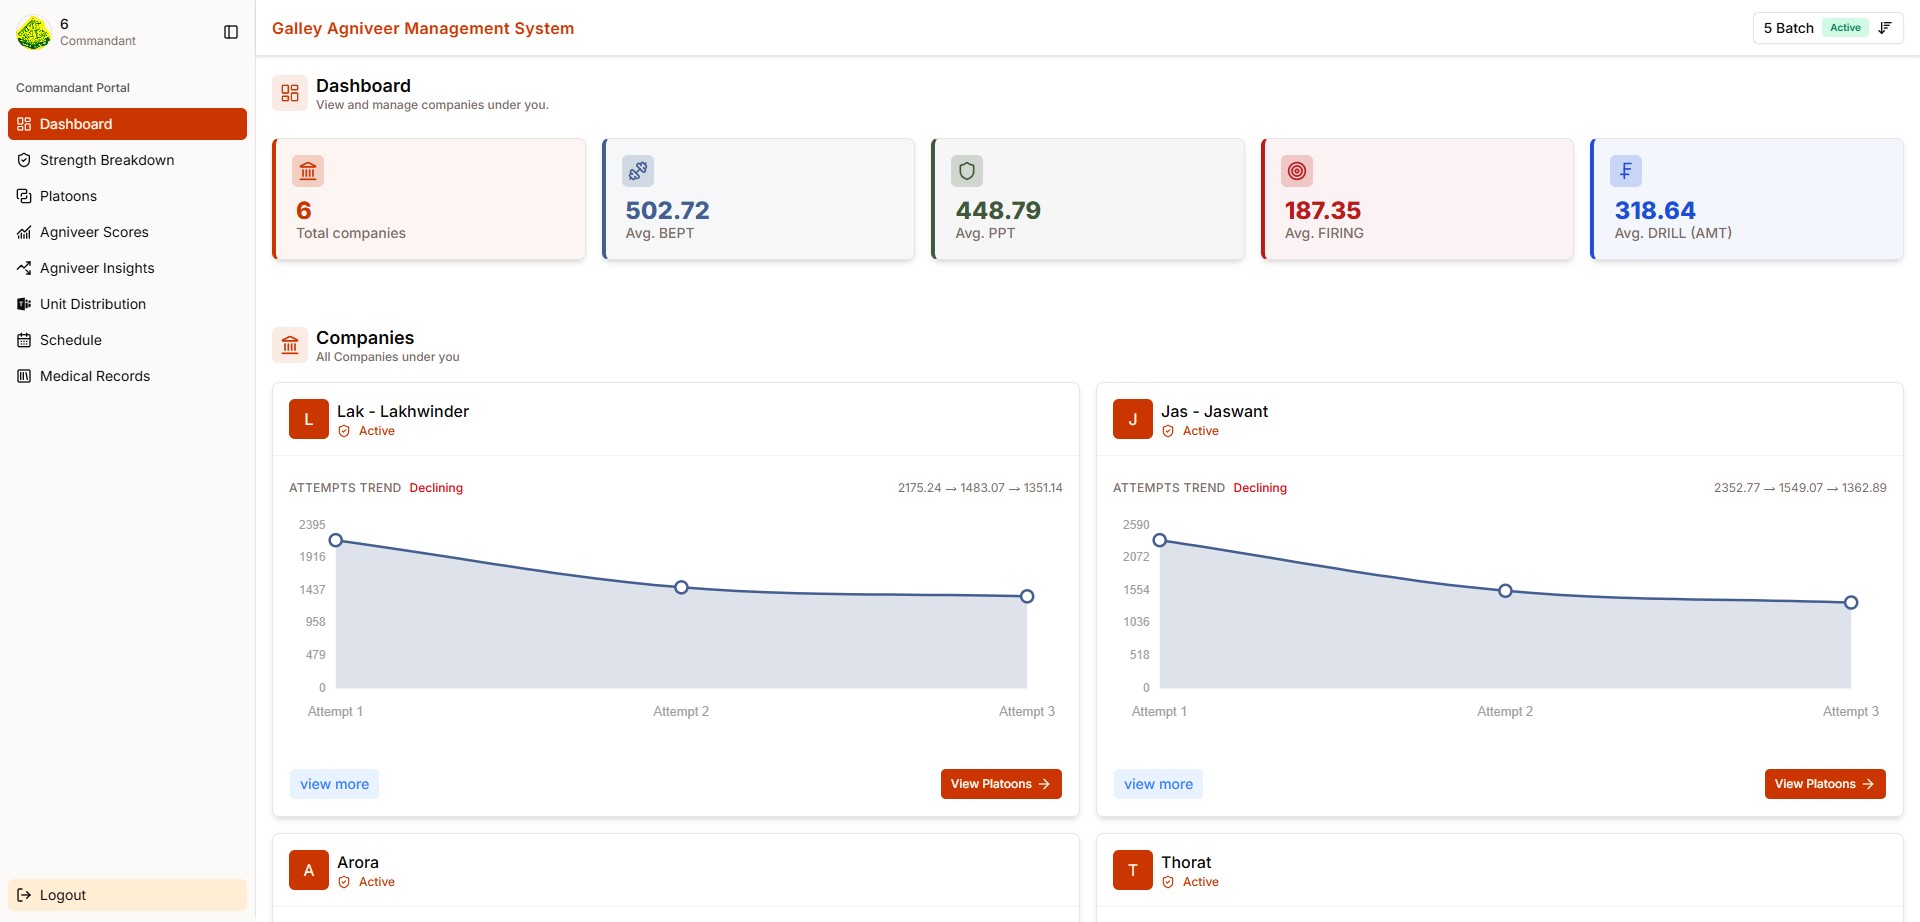Click the Agniveer Insights trend icon
1920x922 pixels.
(24, 268)
